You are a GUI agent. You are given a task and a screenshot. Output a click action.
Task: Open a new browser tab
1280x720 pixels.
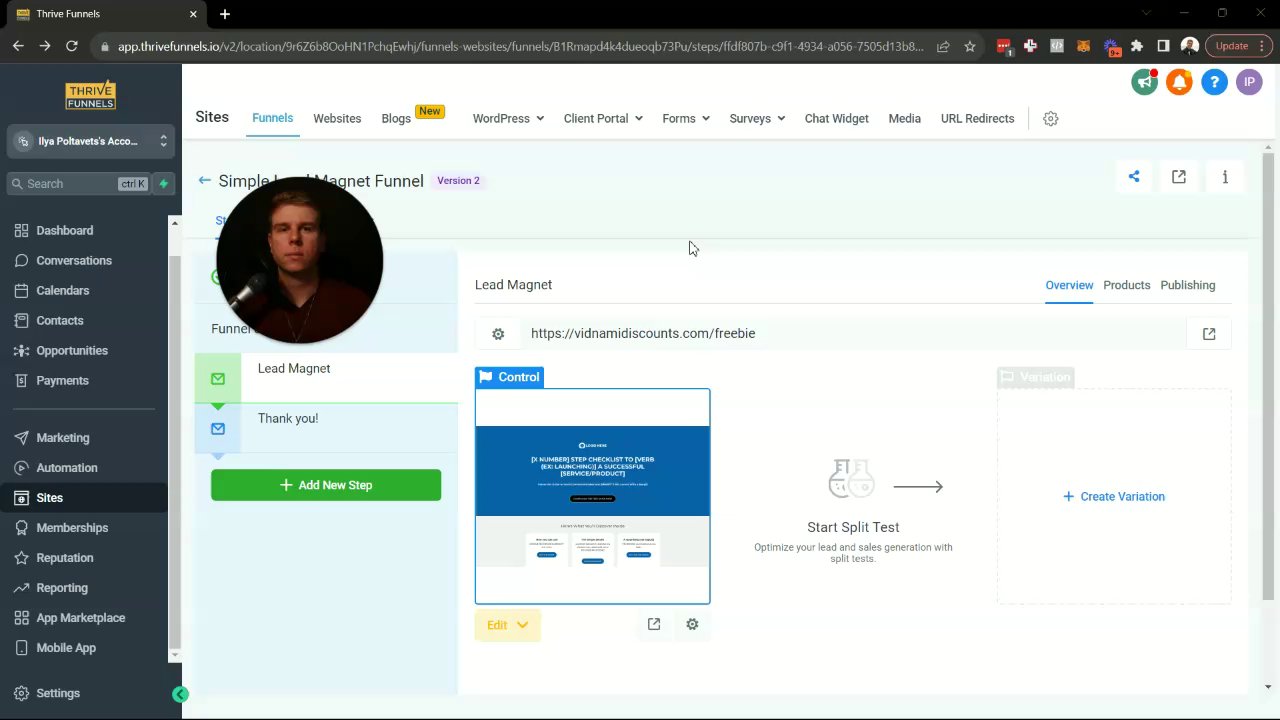click(x=225, y=14)
